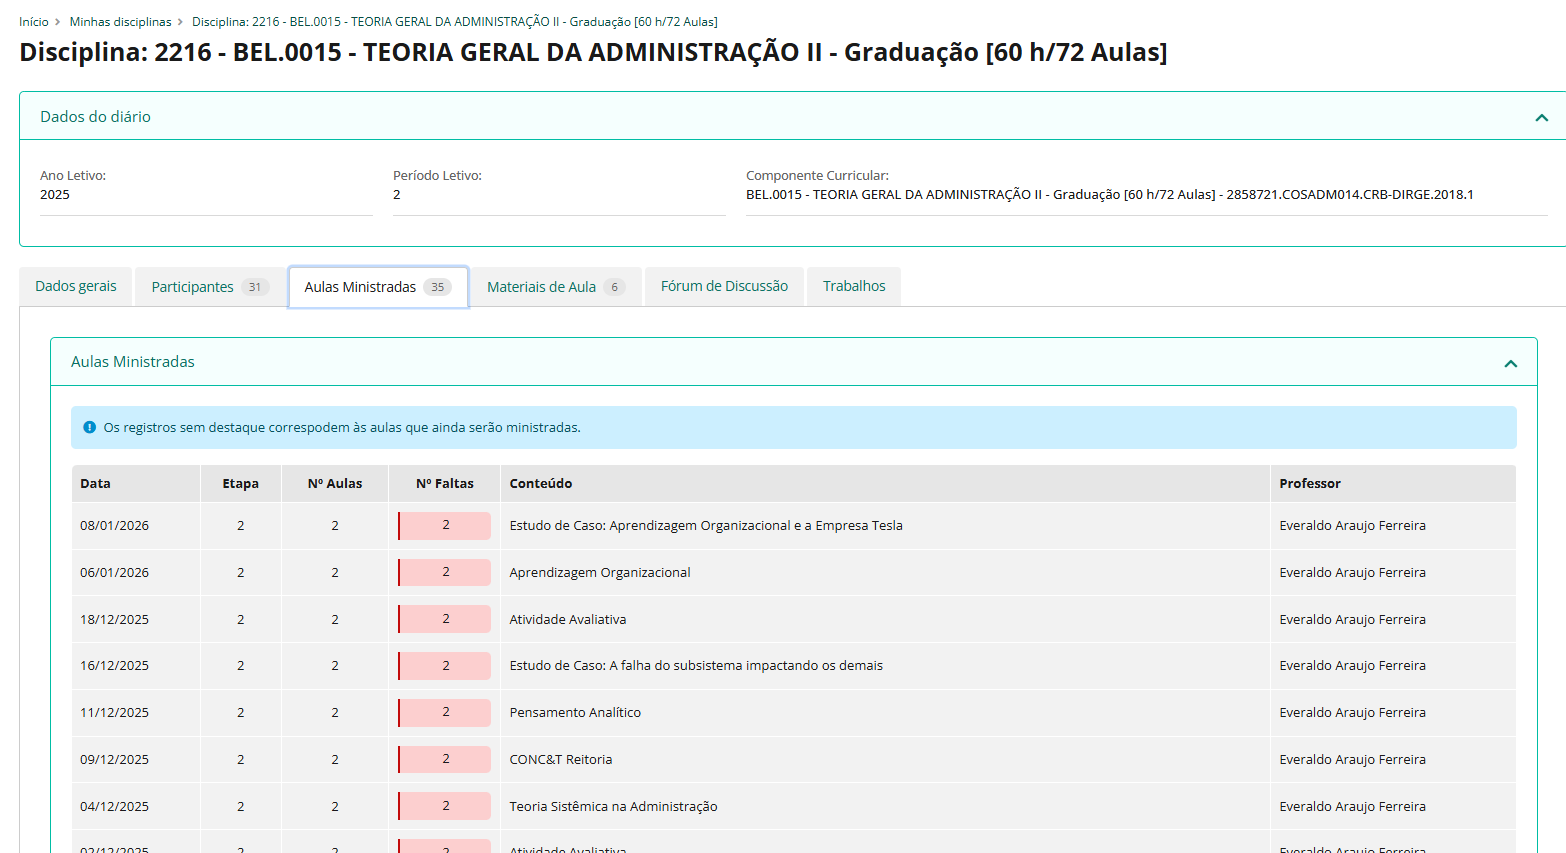Screen dimensions: 1566x853
Task: Click the Início breadcrumb link
Action: click(33, 22)
